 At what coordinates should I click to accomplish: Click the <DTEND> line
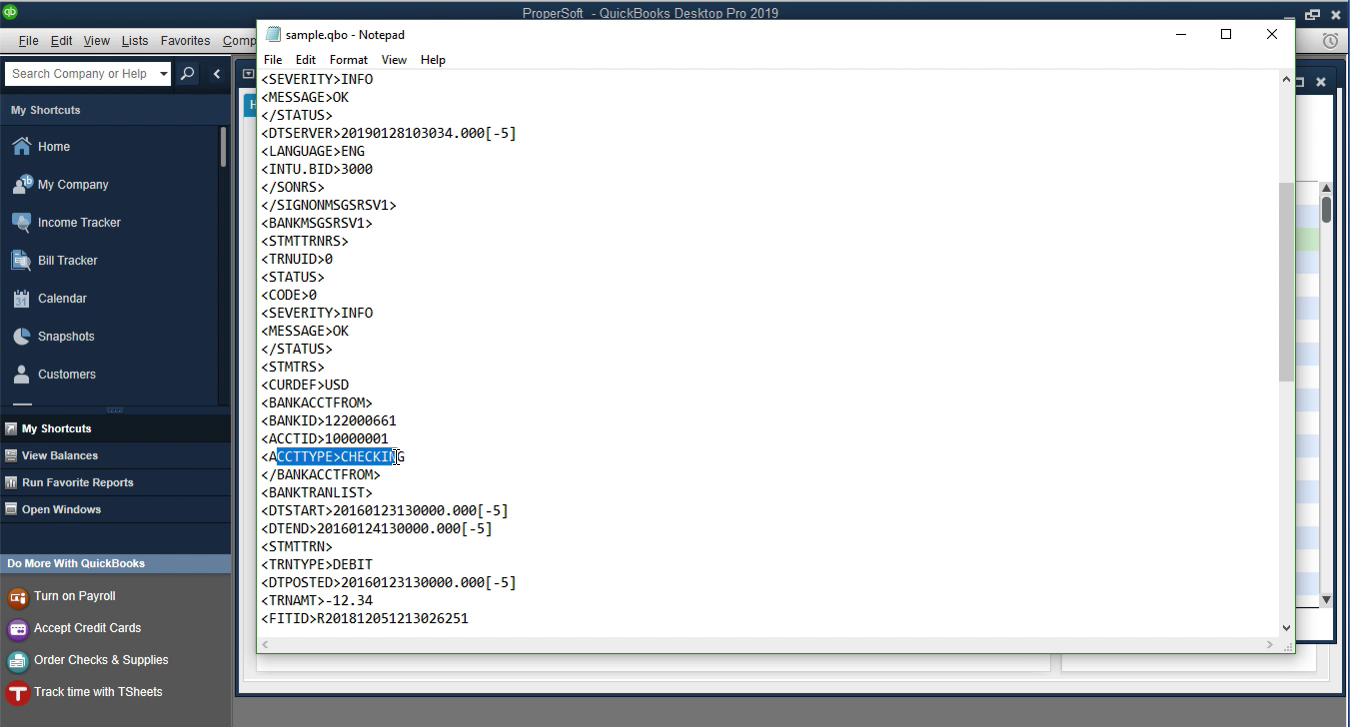point(377,529)
